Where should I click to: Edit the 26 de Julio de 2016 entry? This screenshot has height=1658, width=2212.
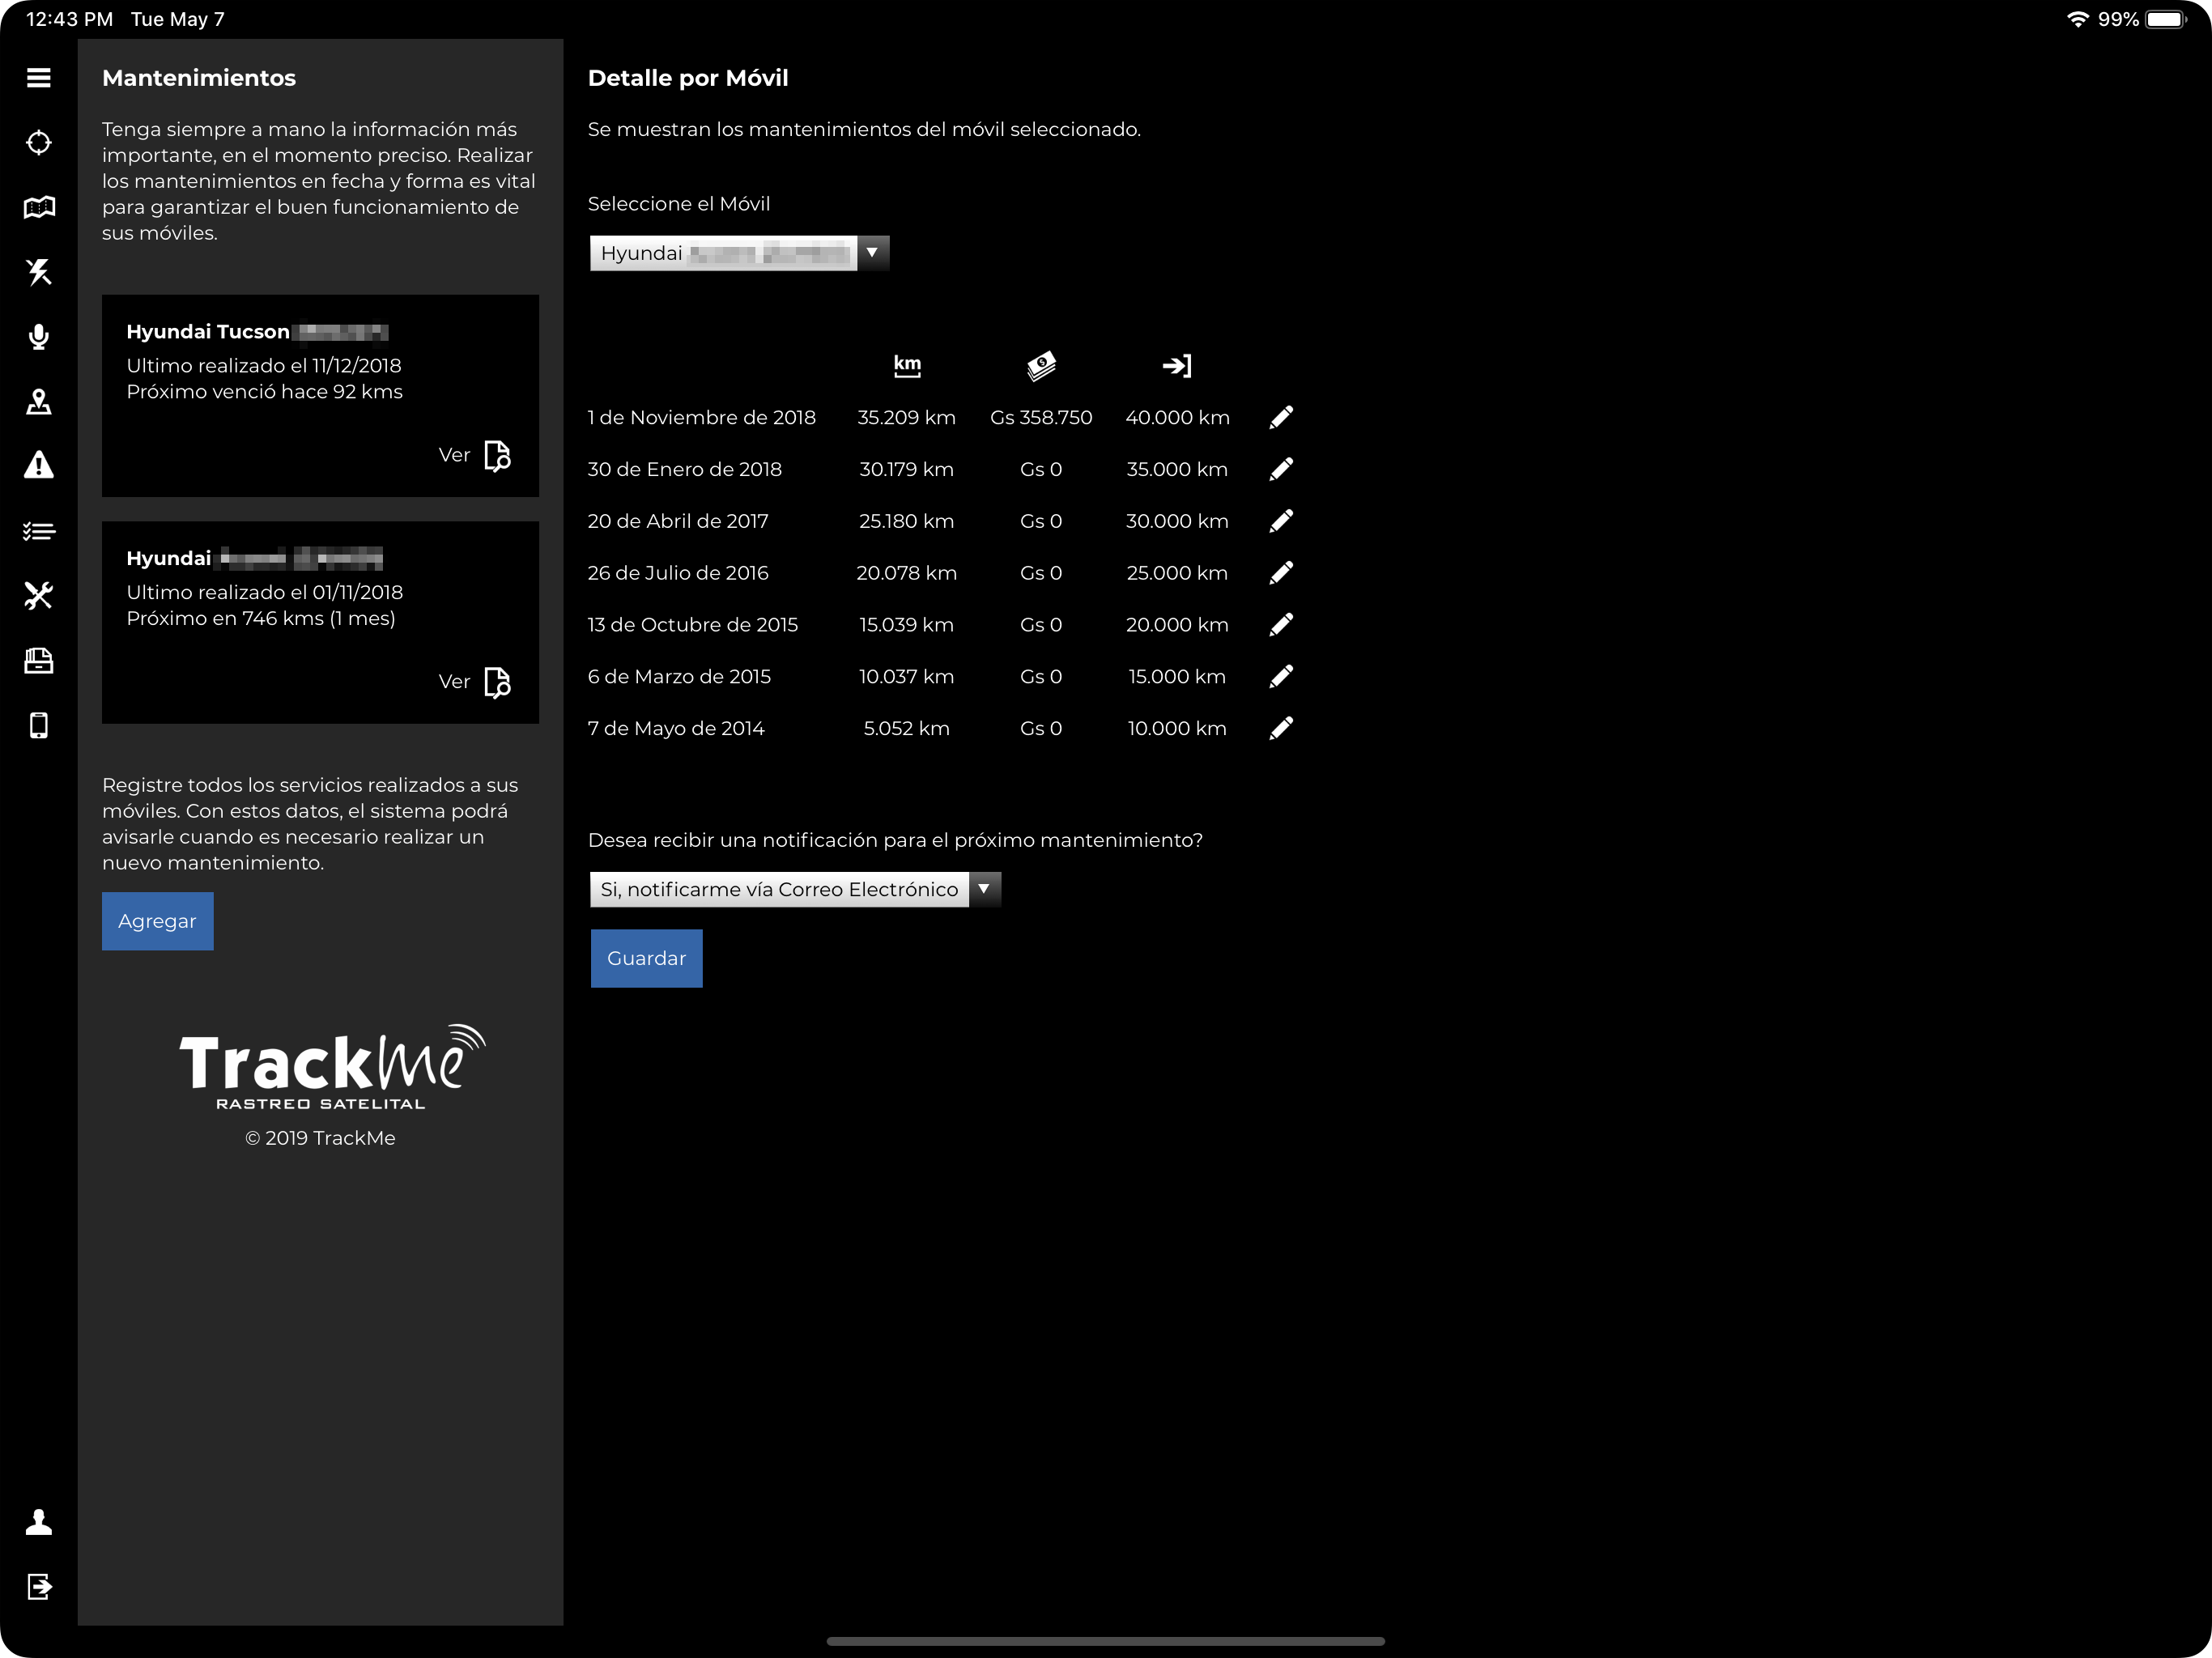[x=1281, y=573]
